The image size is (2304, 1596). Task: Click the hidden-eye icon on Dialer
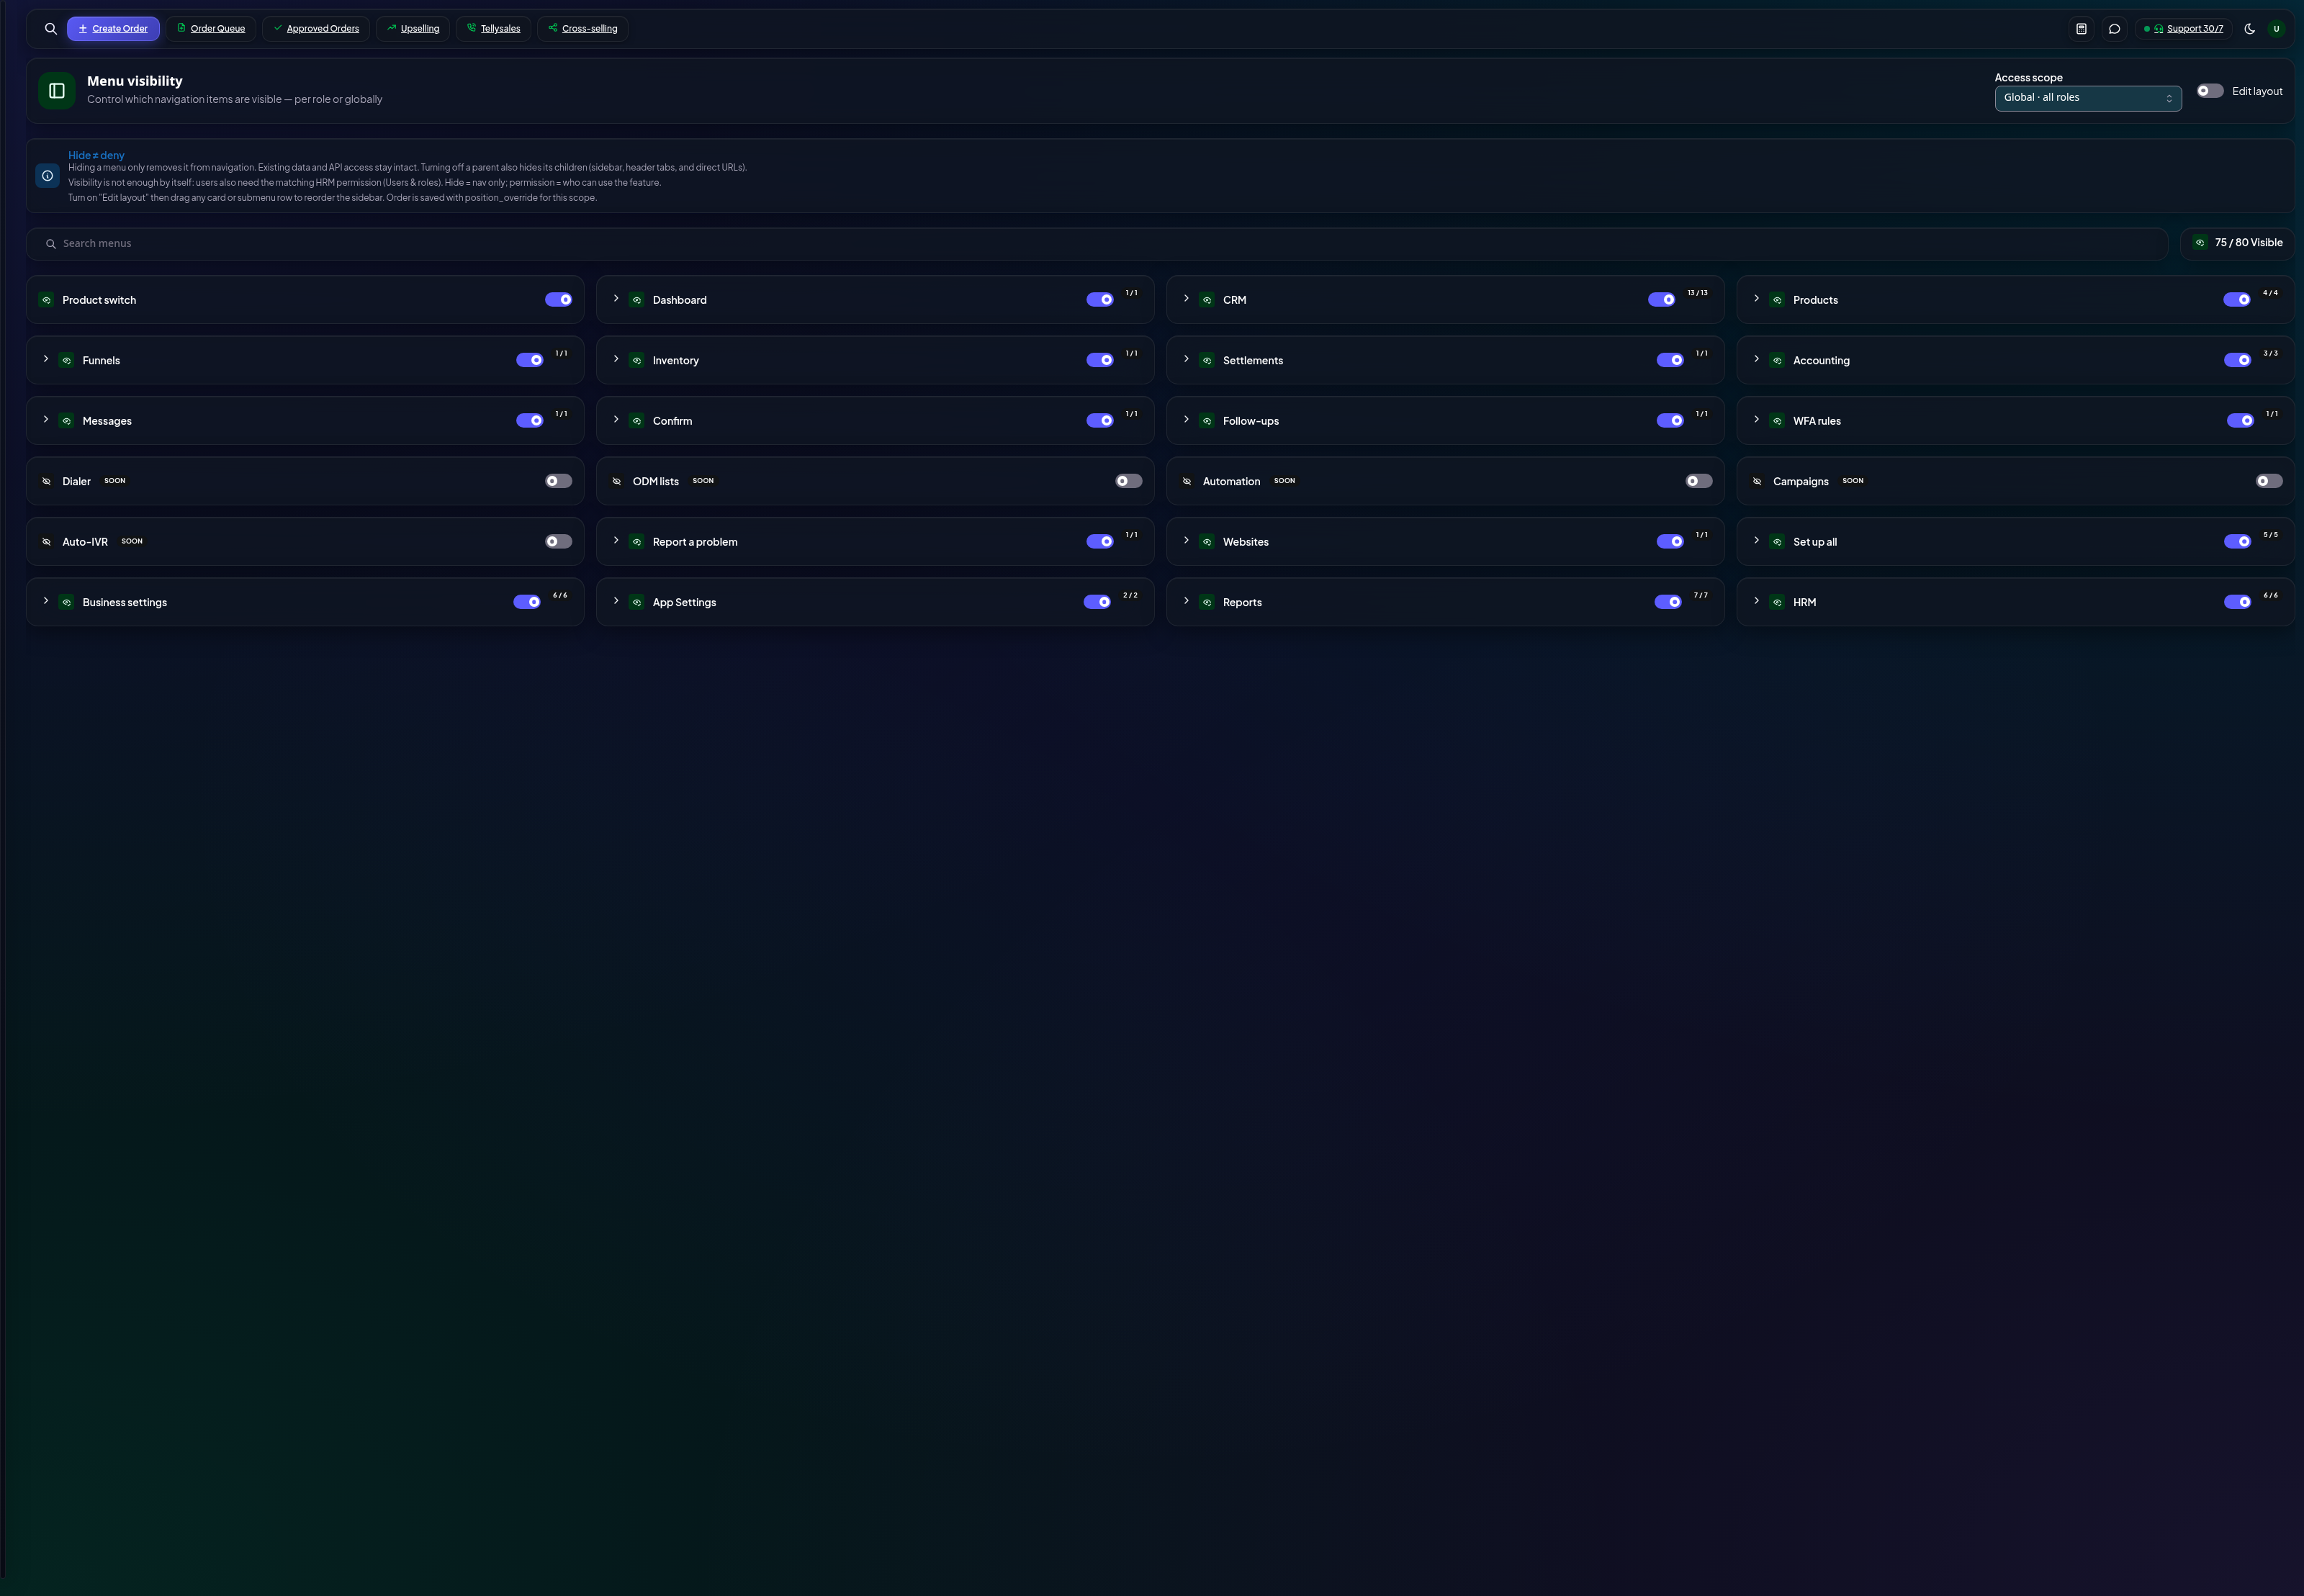[46, 481]
